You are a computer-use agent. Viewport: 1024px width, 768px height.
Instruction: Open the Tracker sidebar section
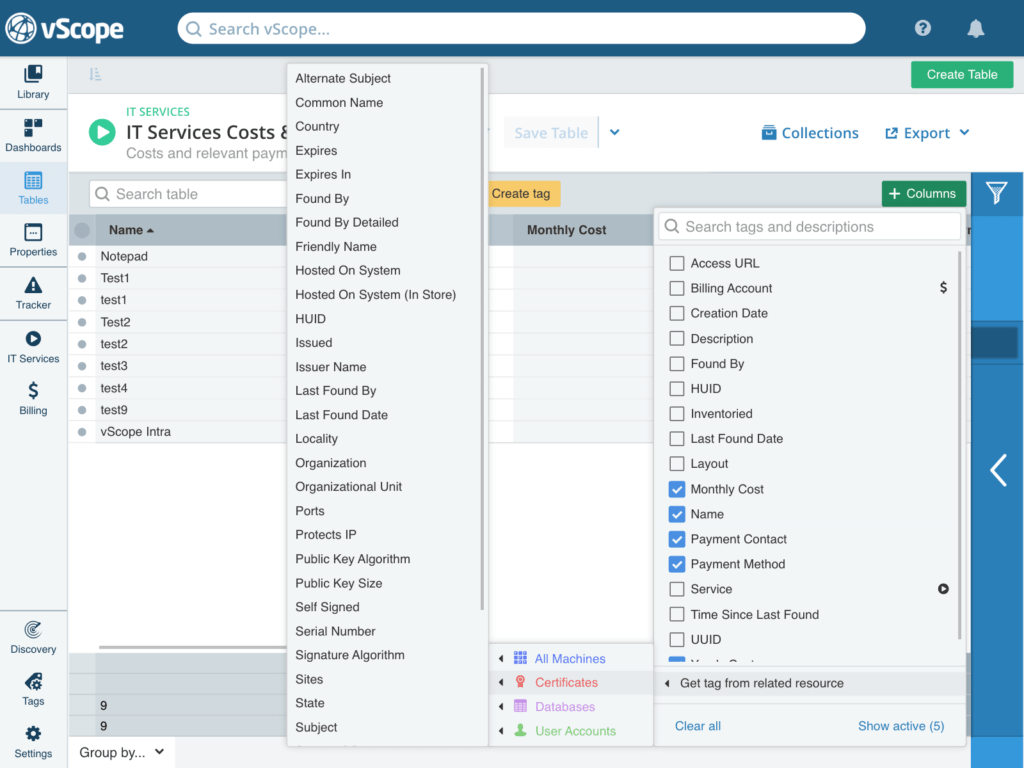tap(33, 293)
